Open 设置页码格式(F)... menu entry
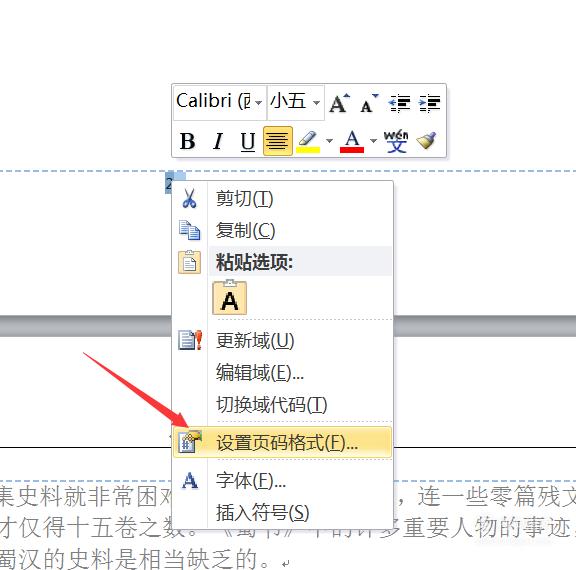The width and height of the screenshot is (576, 570). 282,442
